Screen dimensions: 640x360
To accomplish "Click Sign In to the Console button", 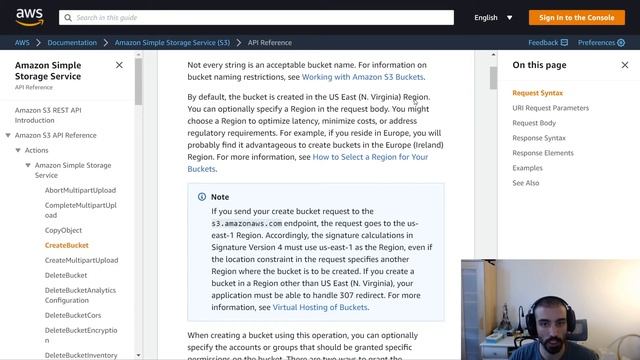I will pos(576,18).
